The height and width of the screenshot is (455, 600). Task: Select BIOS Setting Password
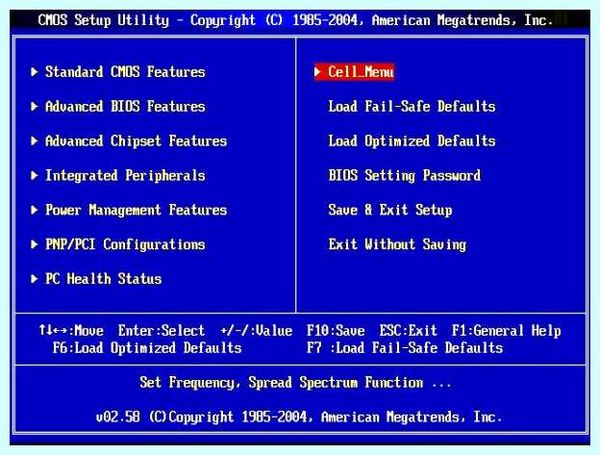tap(404, 176)
